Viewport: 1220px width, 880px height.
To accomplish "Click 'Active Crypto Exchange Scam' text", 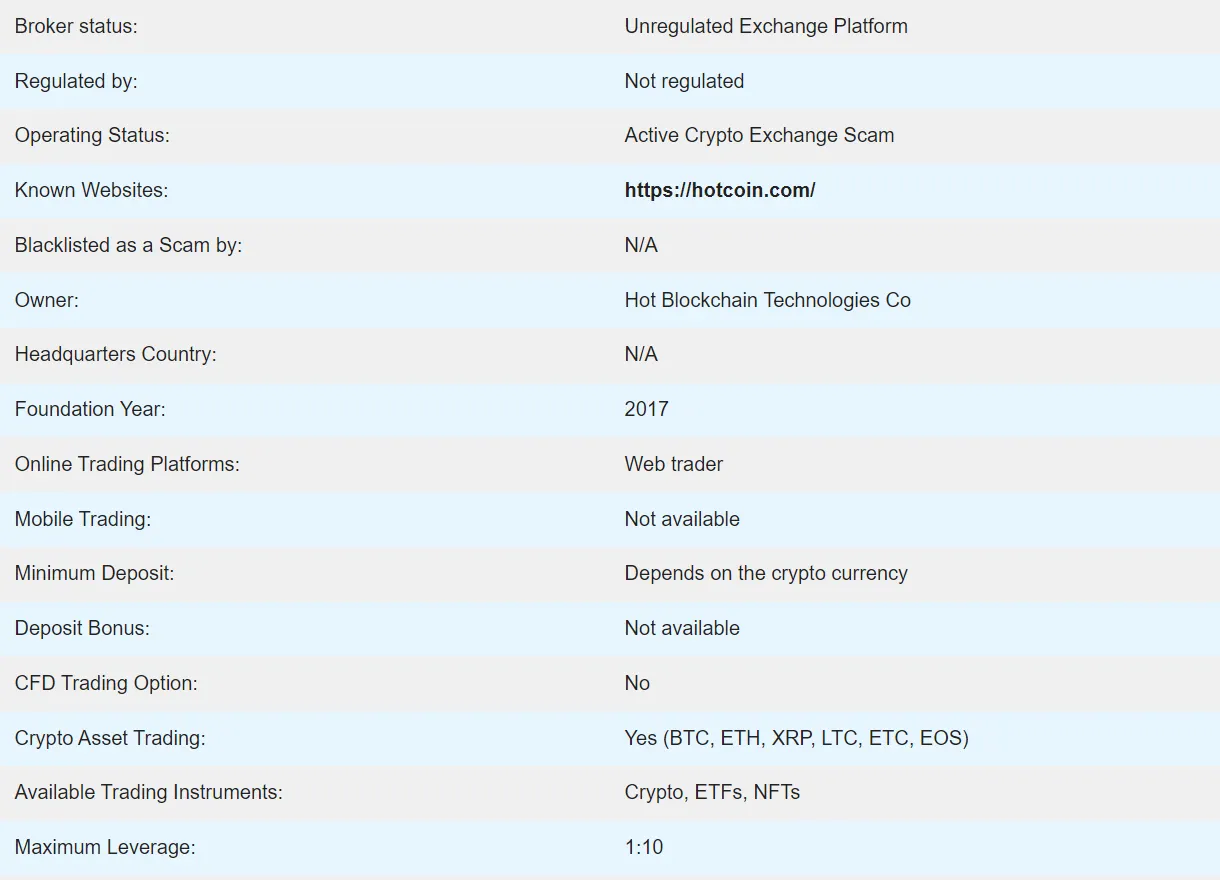I will coord(759,135).
